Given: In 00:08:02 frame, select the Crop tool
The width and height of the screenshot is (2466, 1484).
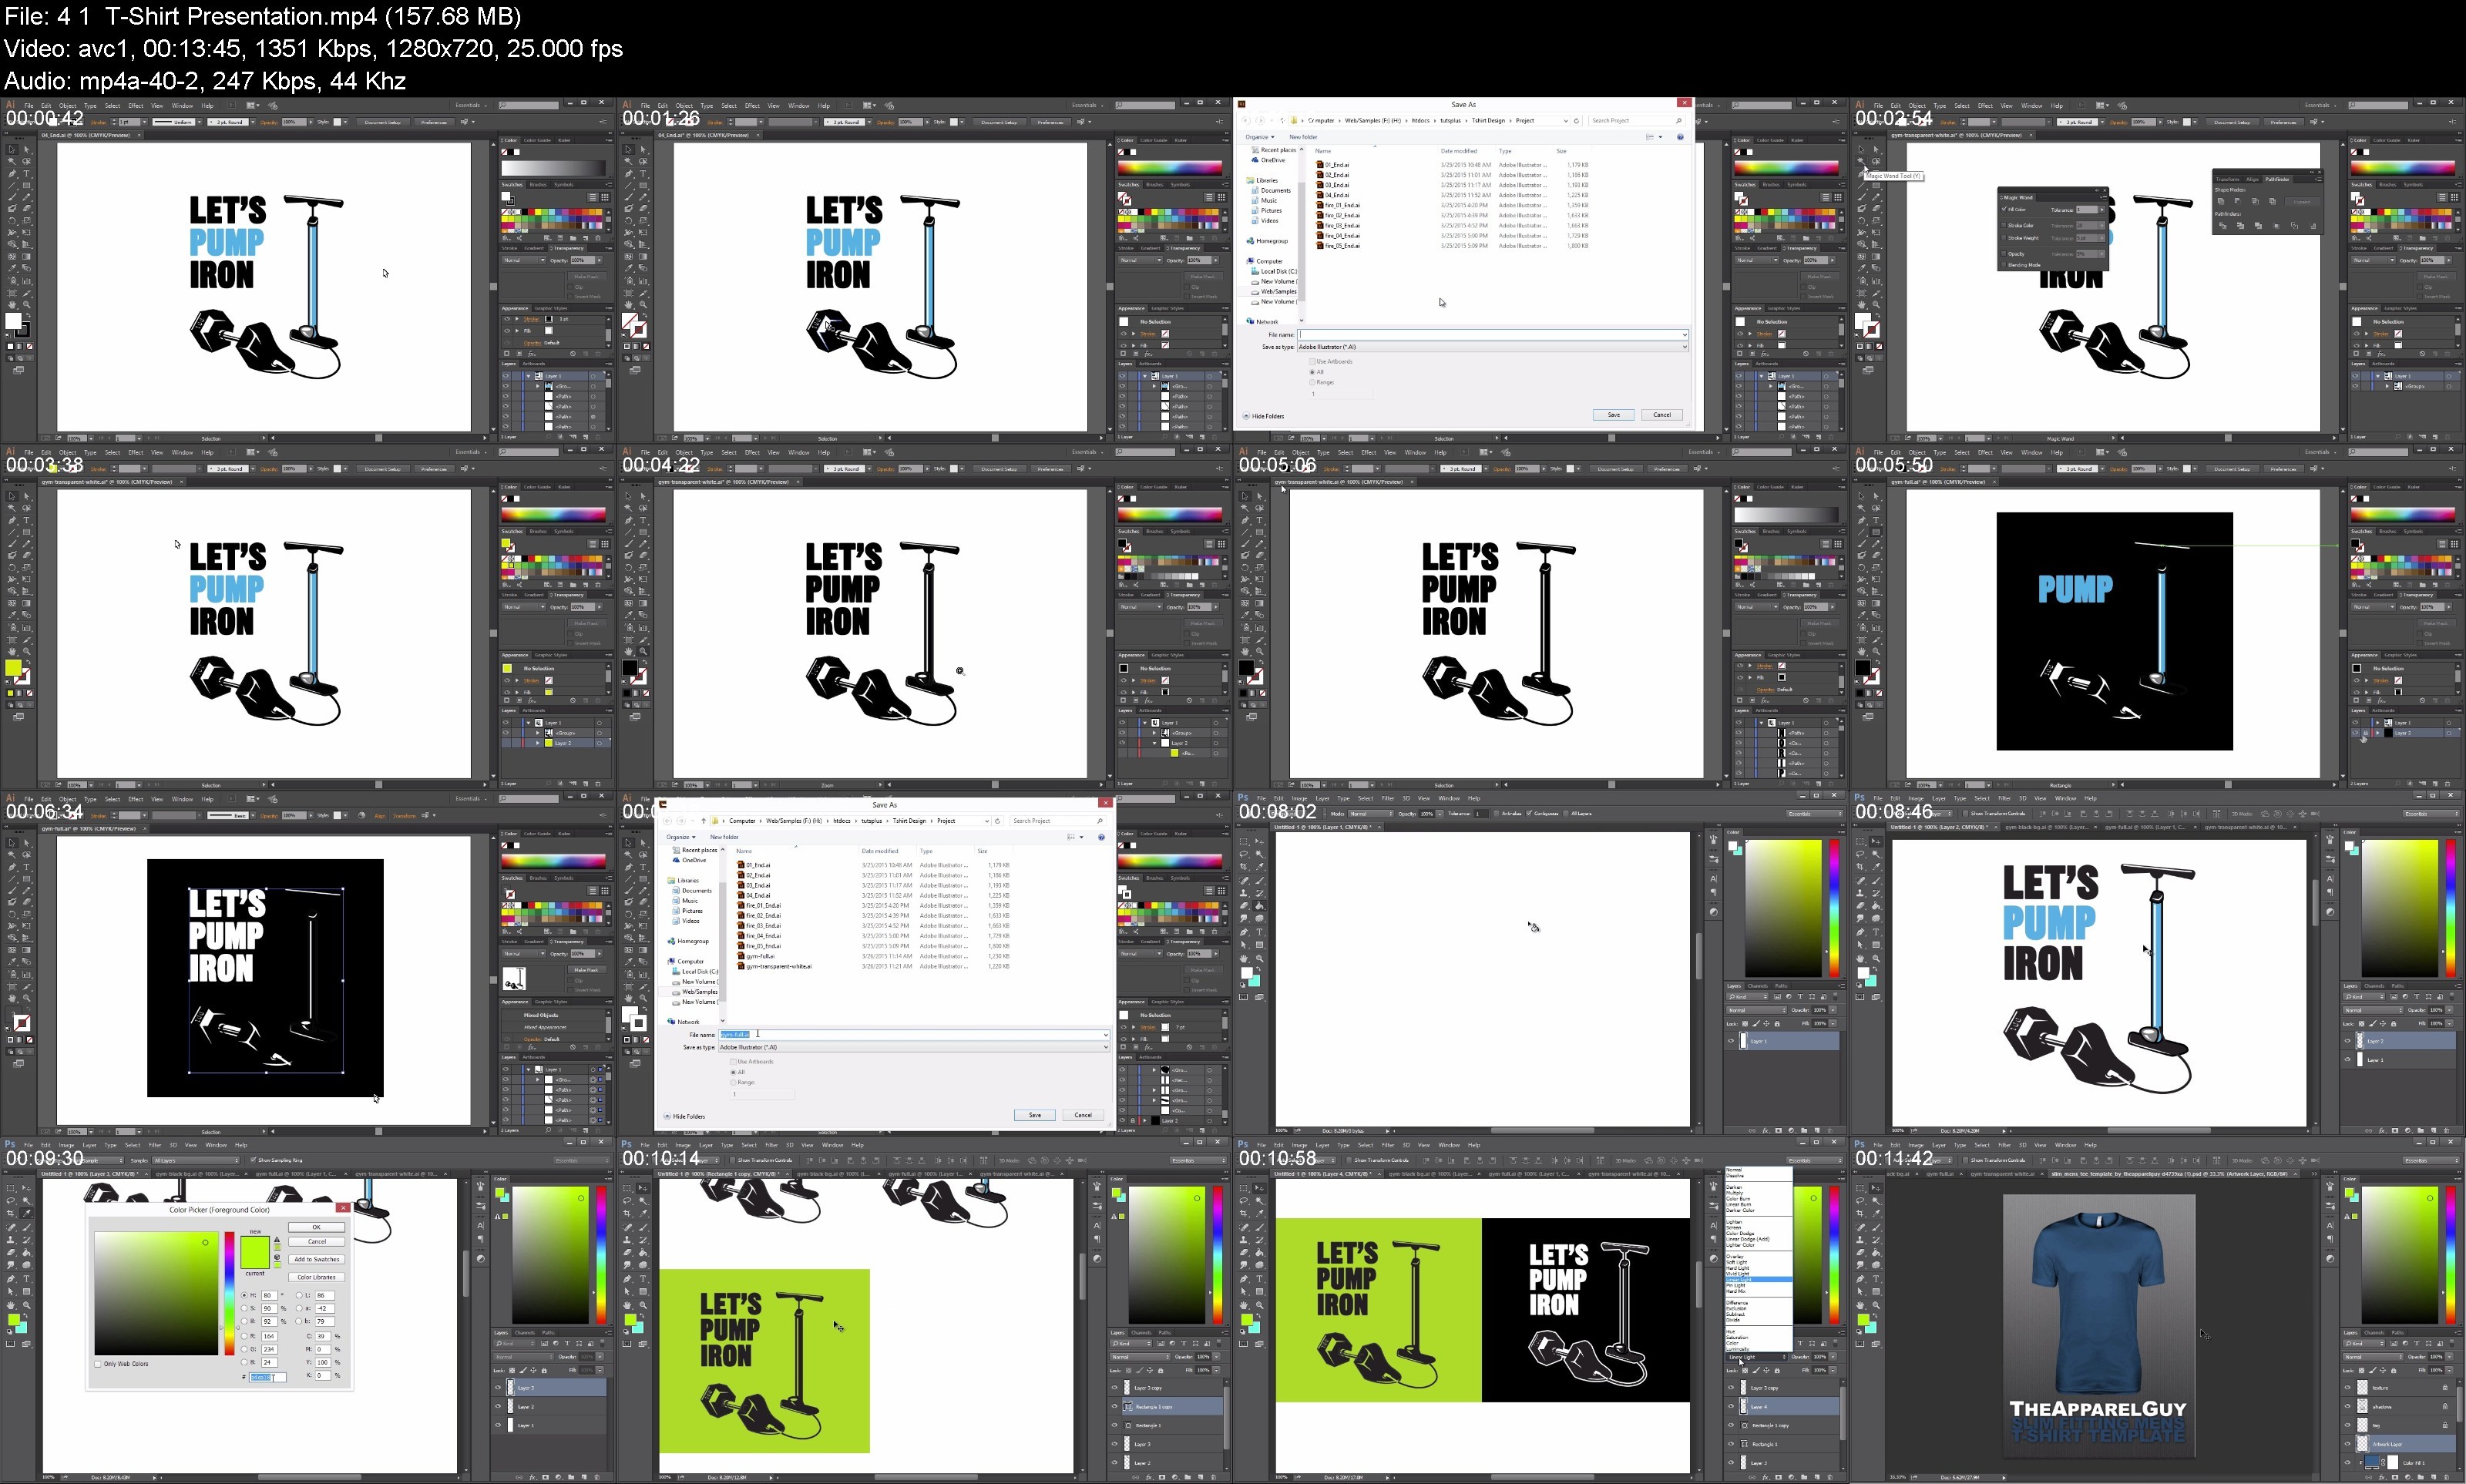Looking at the screenshot, I should tap(1244, 867).
